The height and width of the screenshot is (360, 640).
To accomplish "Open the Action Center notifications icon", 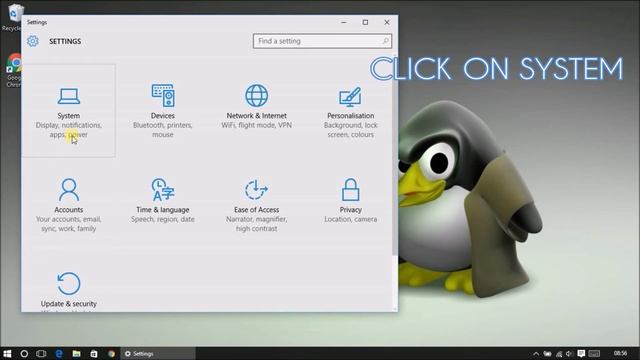I will [581, 353].
